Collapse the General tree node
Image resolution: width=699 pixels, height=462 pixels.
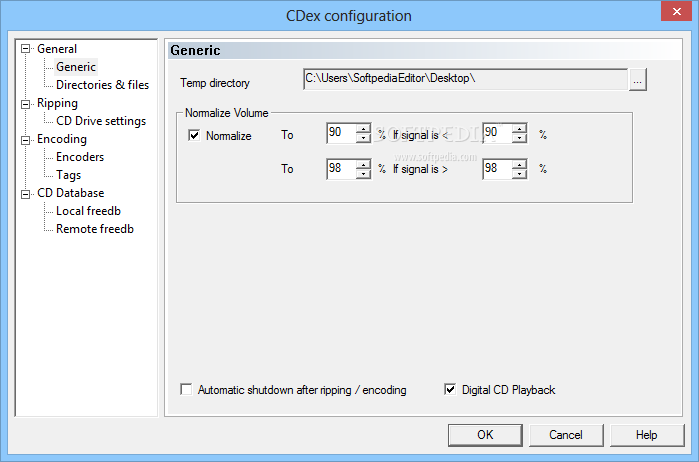tap(25, 49)
